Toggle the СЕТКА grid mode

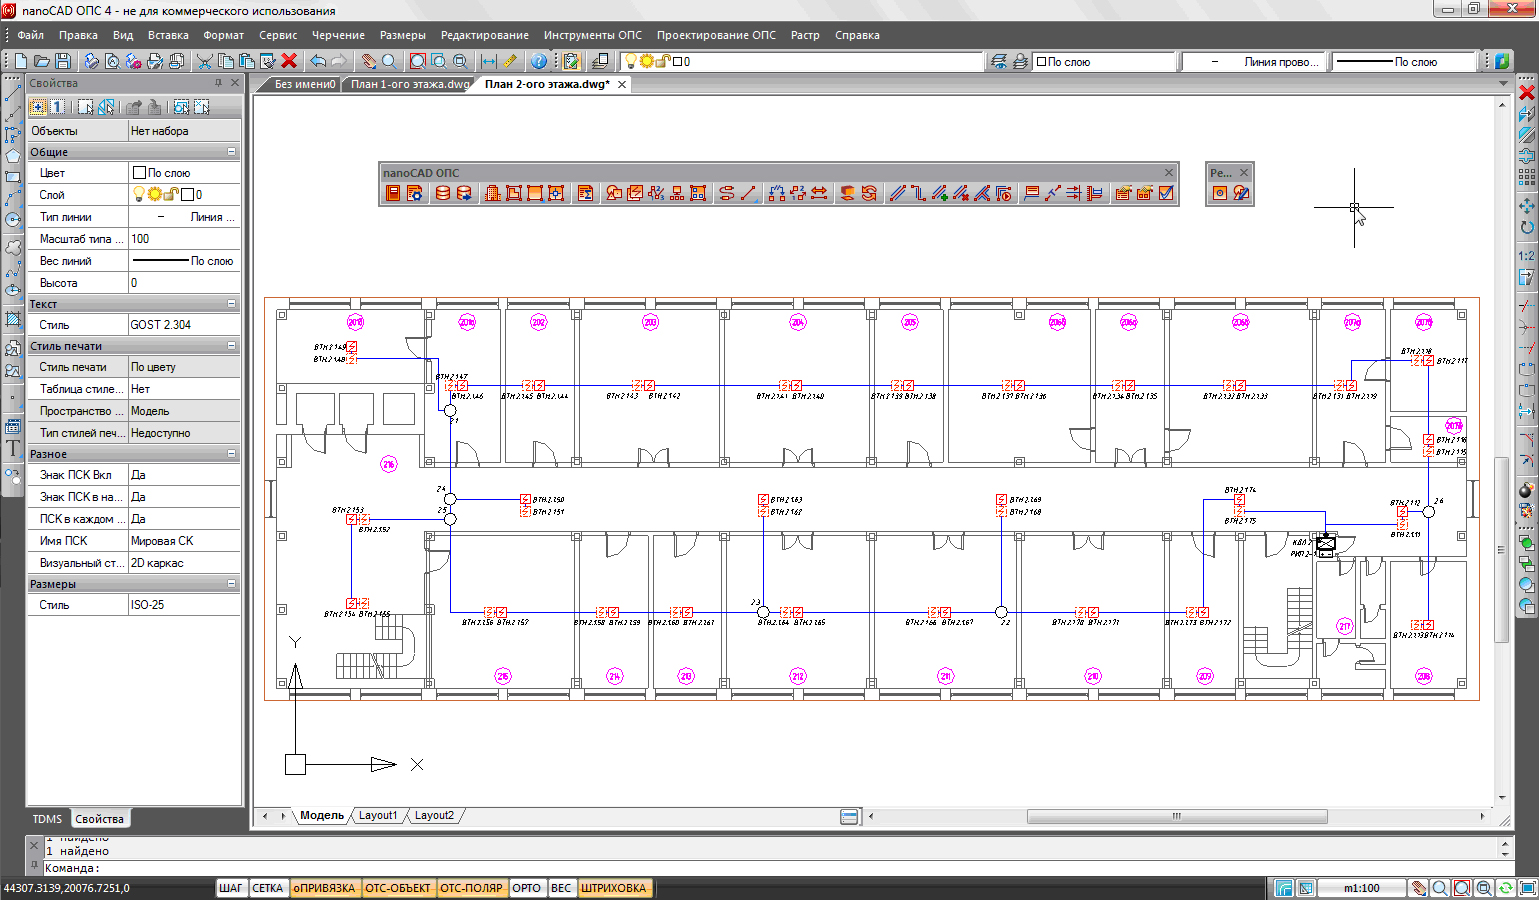point(267,888)
